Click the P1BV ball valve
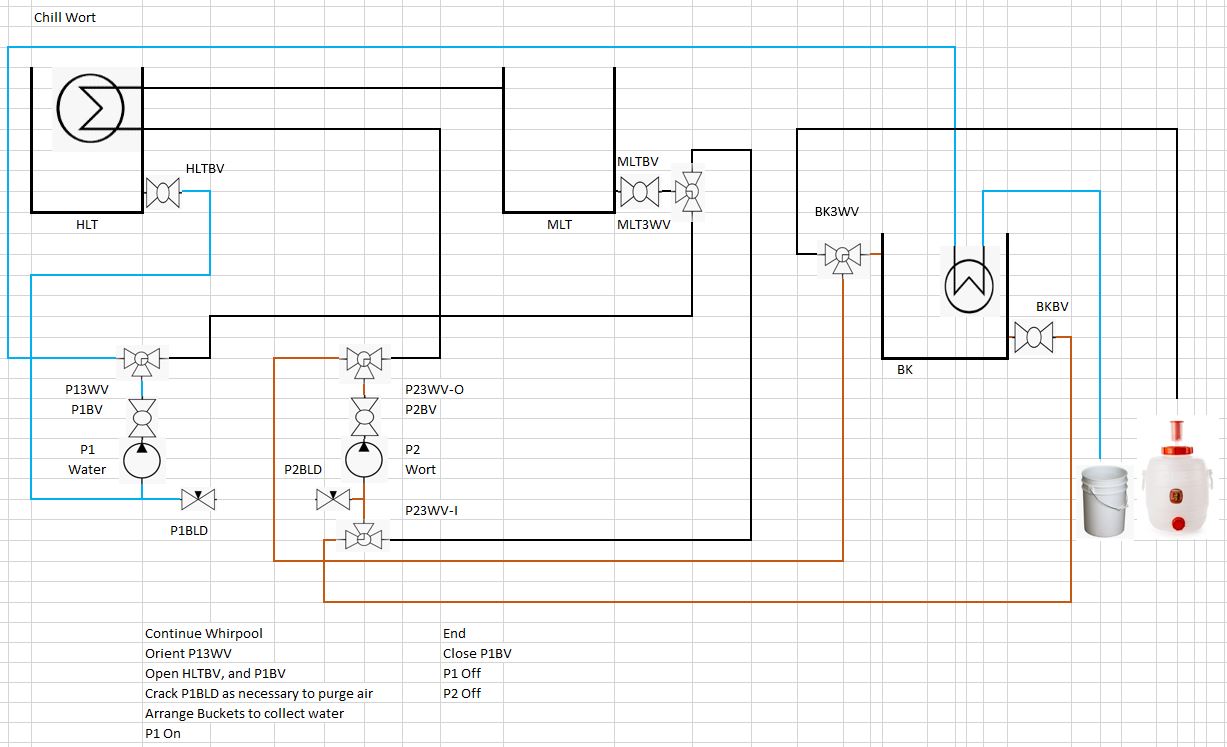The width and height of the screenshot is (1227, 747). pyautogui.click(x=141, y=411)
